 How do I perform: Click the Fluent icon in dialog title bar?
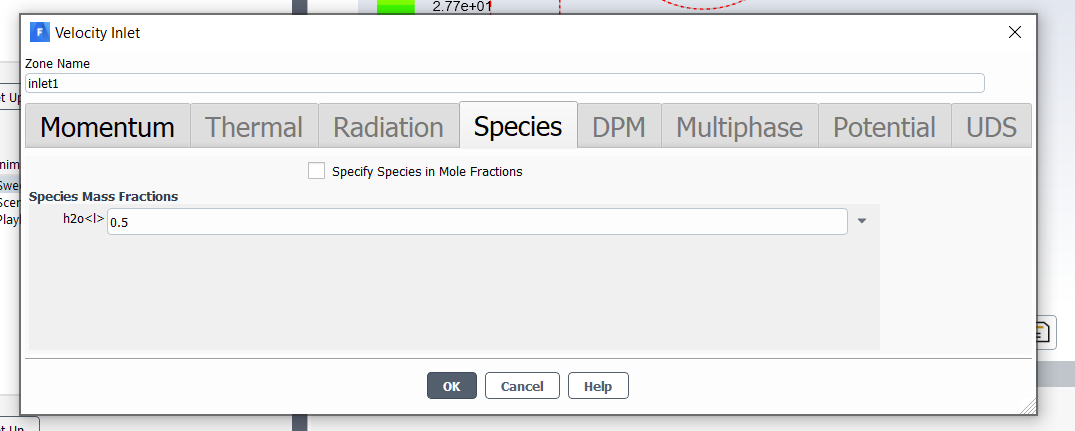40,32
